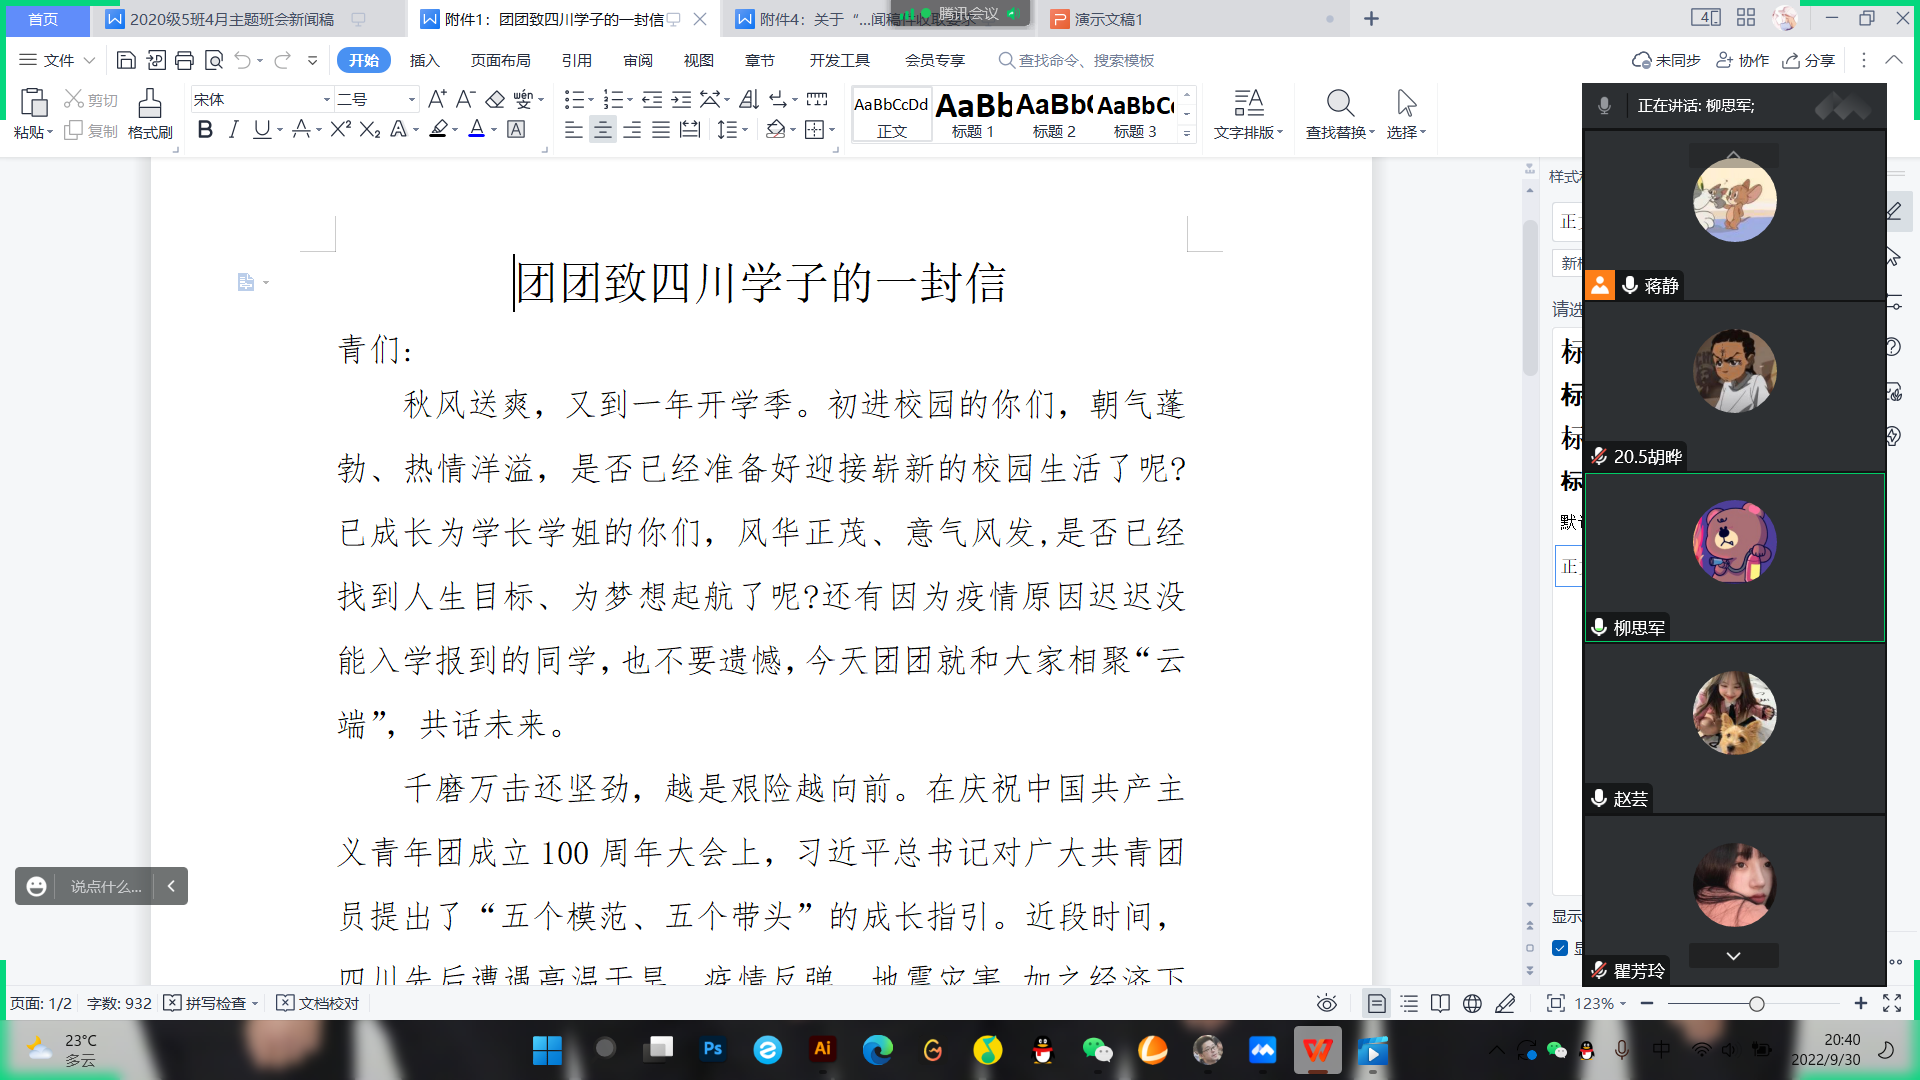Click the 说点什么 chat input box
The height and width of the screenshot is (1080, 1920).
106,886
